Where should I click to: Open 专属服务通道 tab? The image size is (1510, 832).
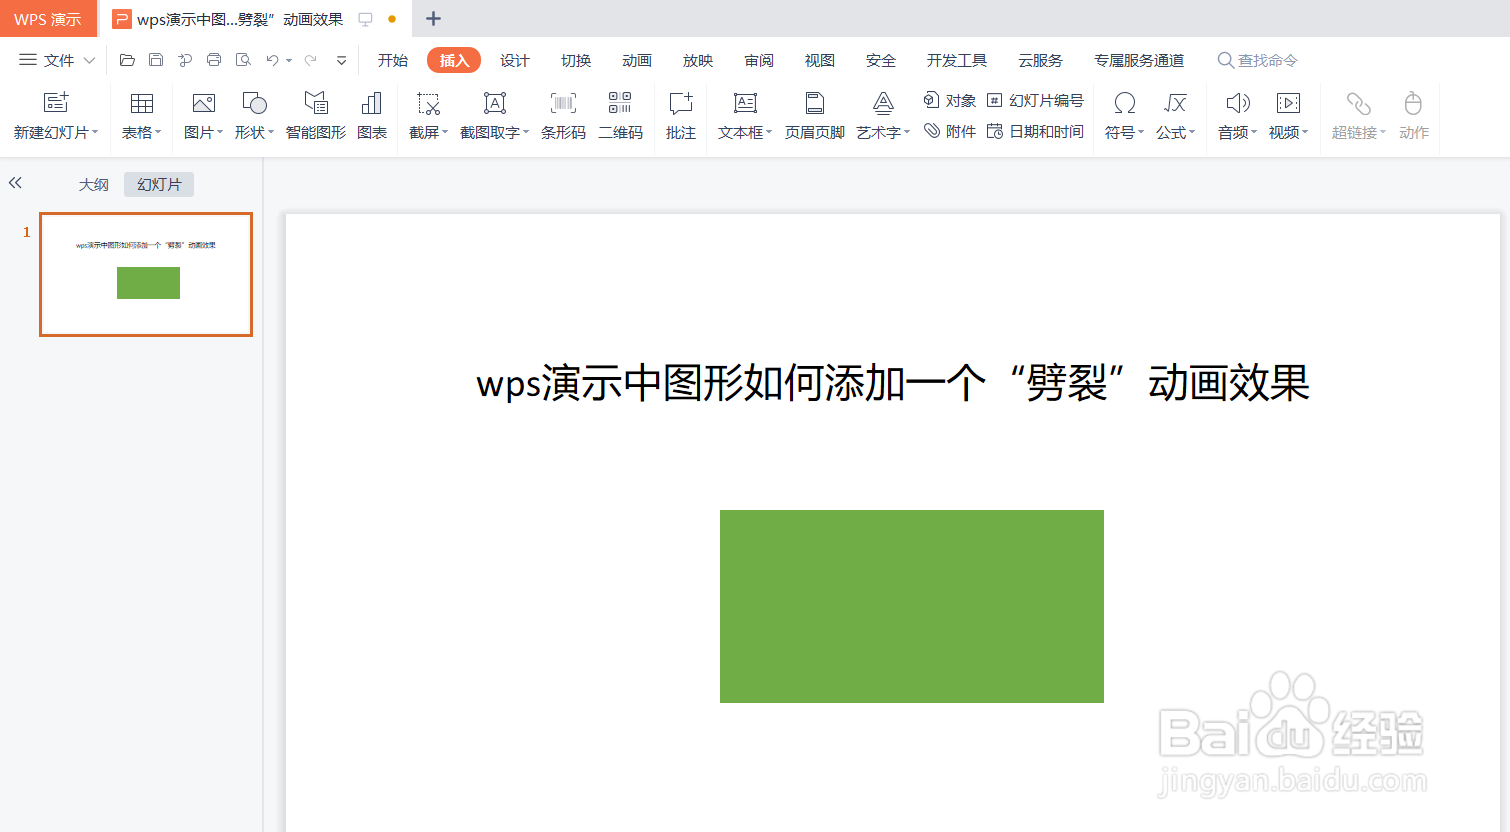pyautogui.click(x=1139, y=60)
